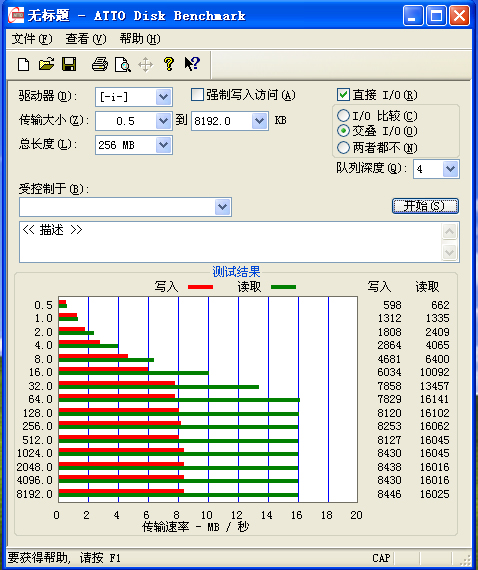Start the benchmark with 开始 button
The image size is (478, 570).
point(425,206)
